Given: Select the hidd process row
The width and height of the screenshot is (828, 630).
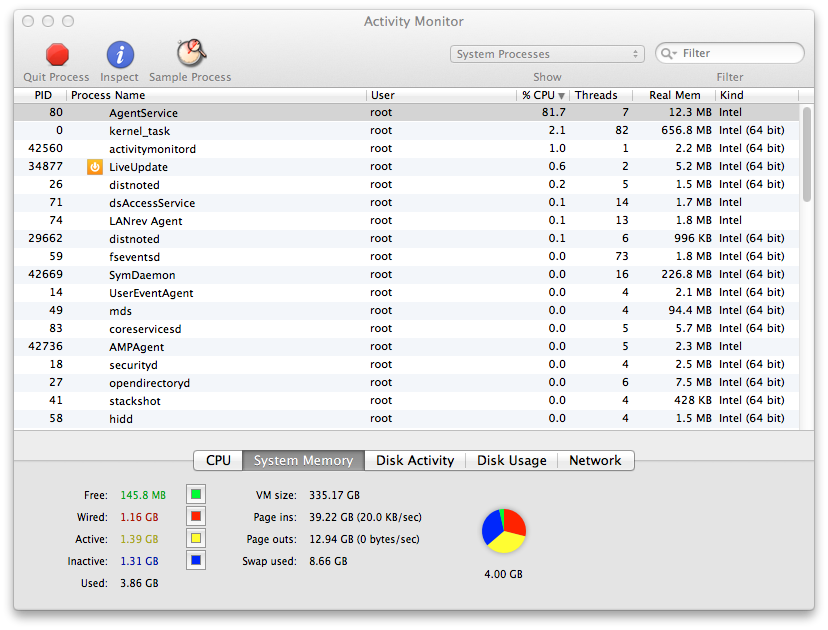Looking at the screenshot, I should tap(407, 418).
